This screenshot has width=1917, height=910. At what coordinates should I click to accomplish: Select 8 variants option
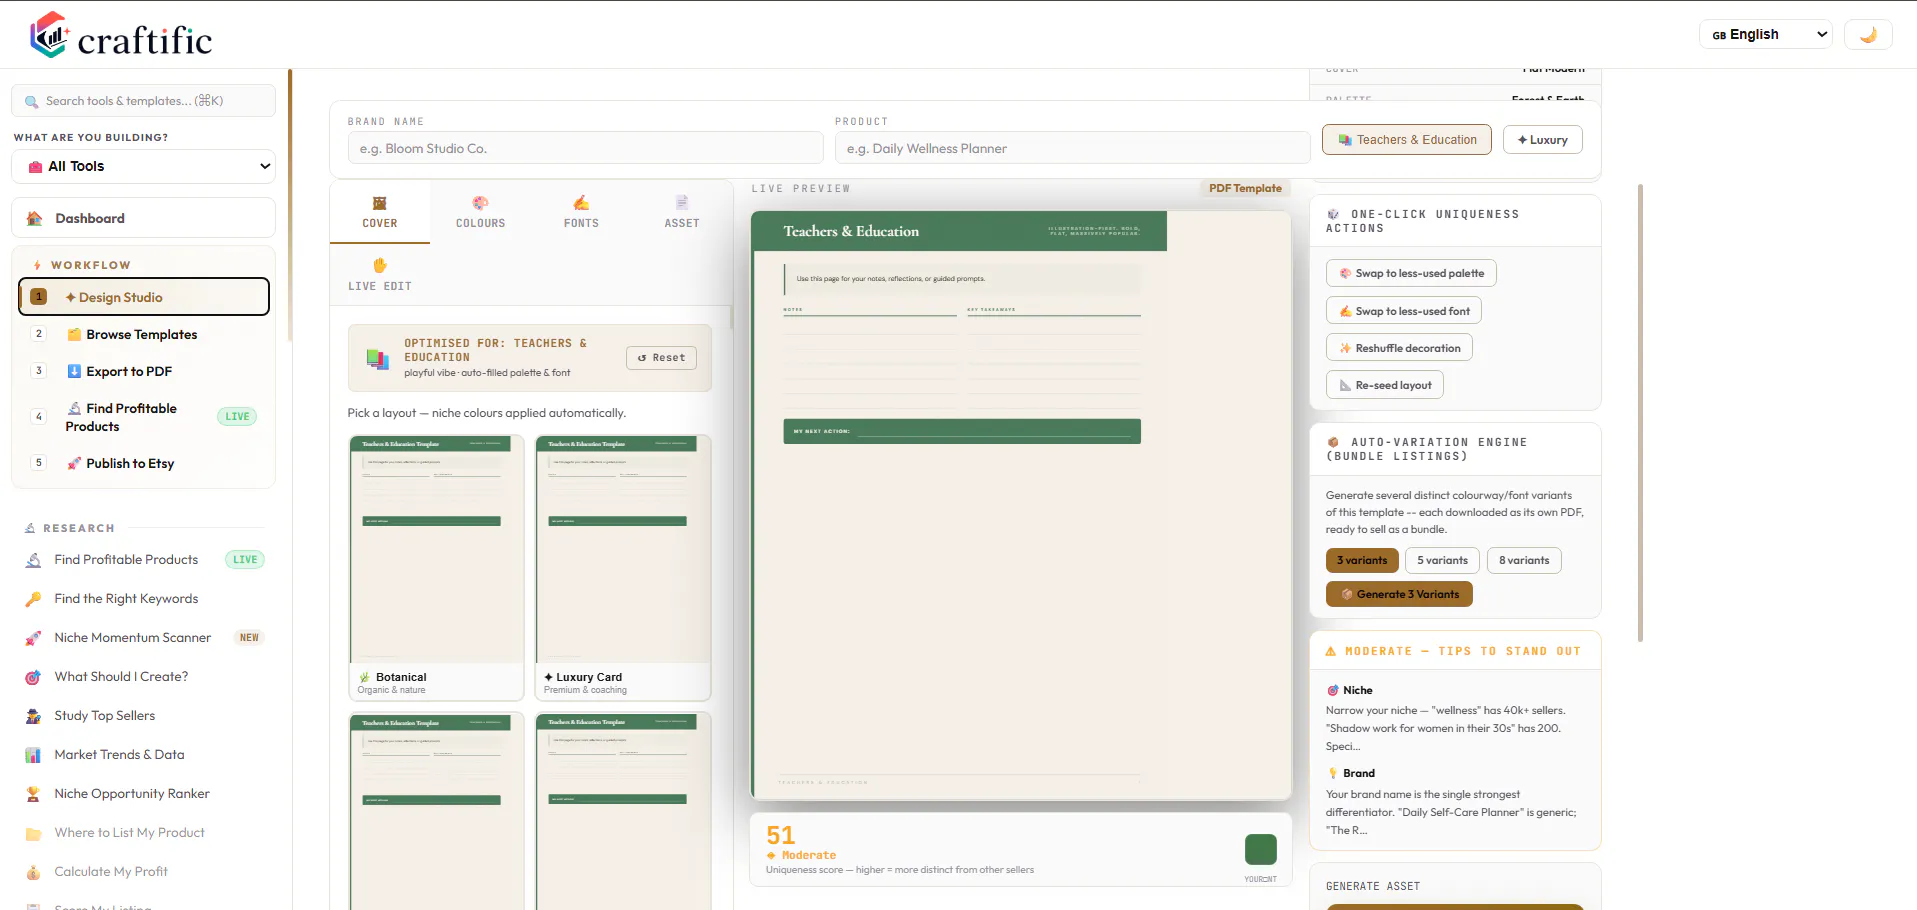pyautogui.click(x=1524, y=561)
